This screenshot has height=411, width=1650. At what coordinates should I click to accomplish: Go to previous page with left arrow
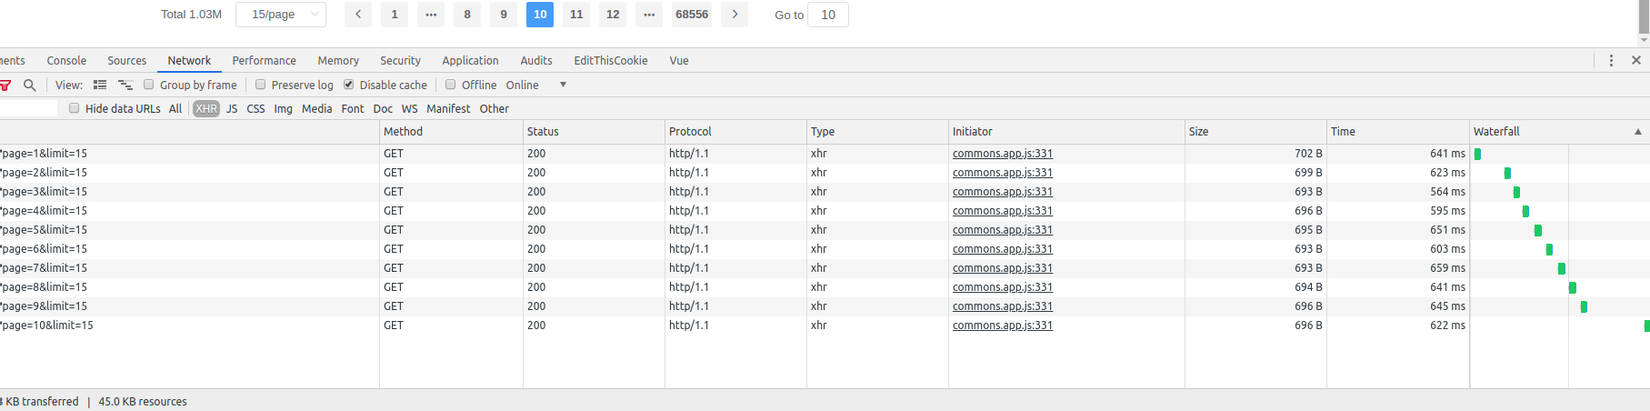(x=358, y=14)
